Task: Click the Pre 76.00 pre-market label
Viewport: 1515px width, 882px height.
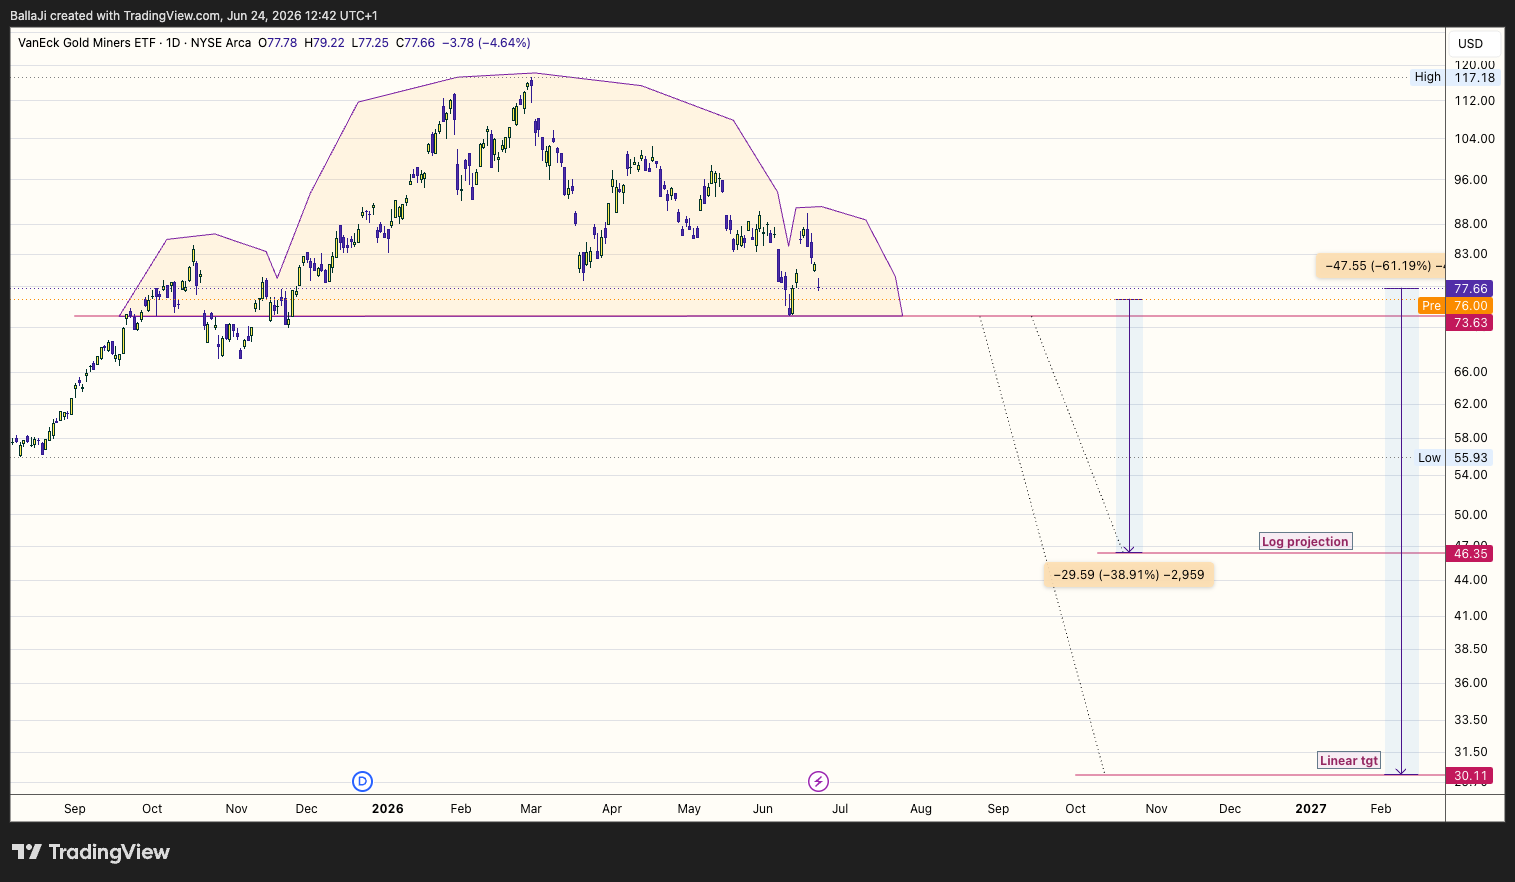Action: pyautogui.click(x=1455, y=306)
